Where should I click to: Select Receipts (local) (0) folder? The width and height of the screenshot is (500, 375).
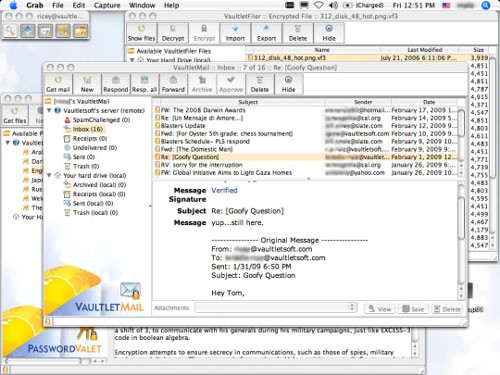tap(95, 194)
